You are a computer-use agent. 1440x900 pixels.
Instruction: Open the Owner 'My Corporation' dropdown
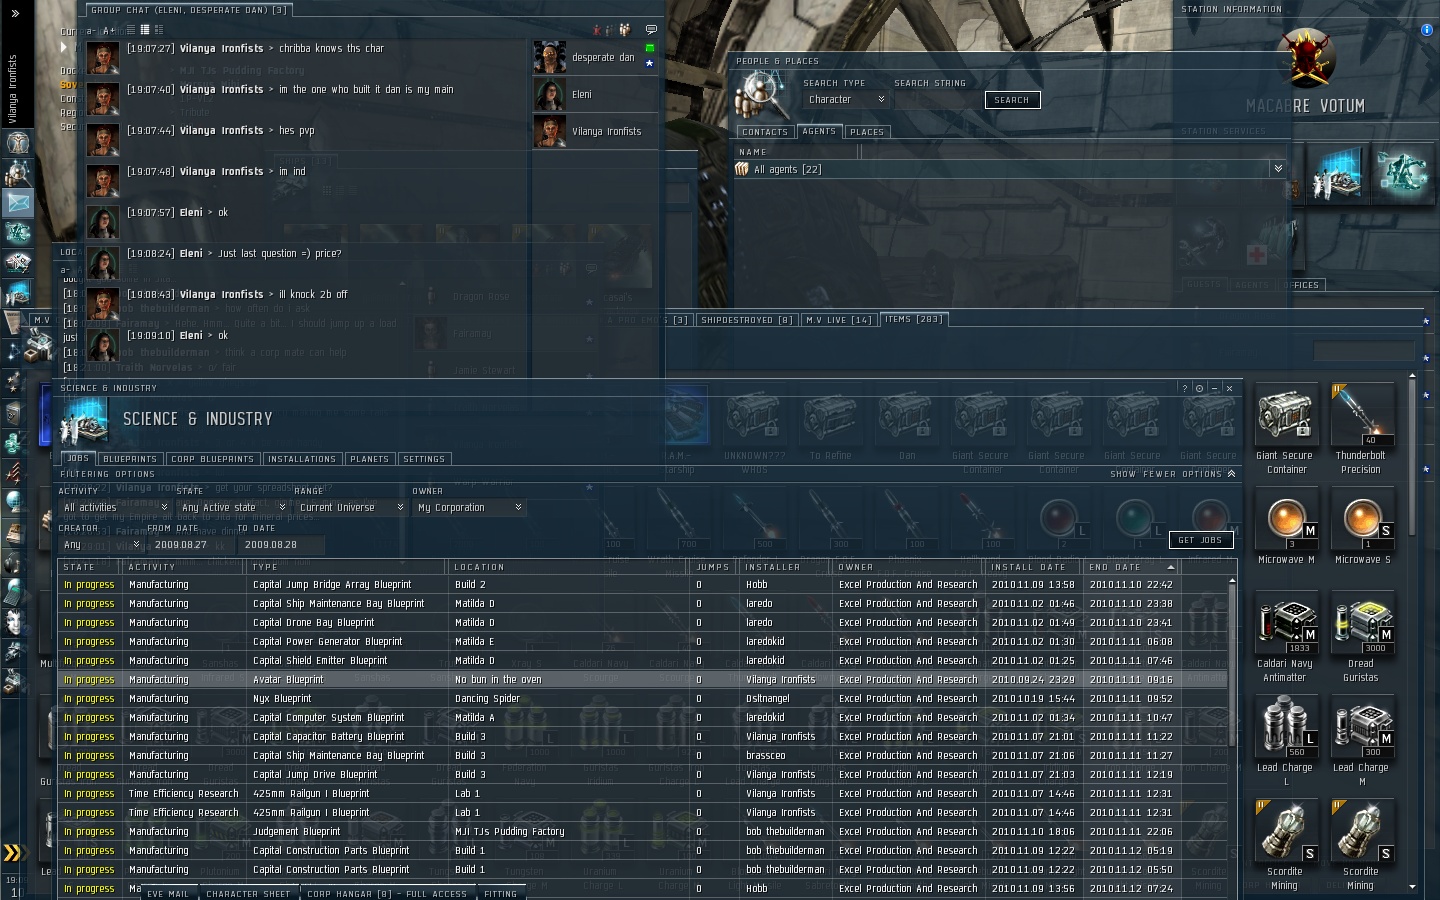pyautogui.click(x=468, y=507)
